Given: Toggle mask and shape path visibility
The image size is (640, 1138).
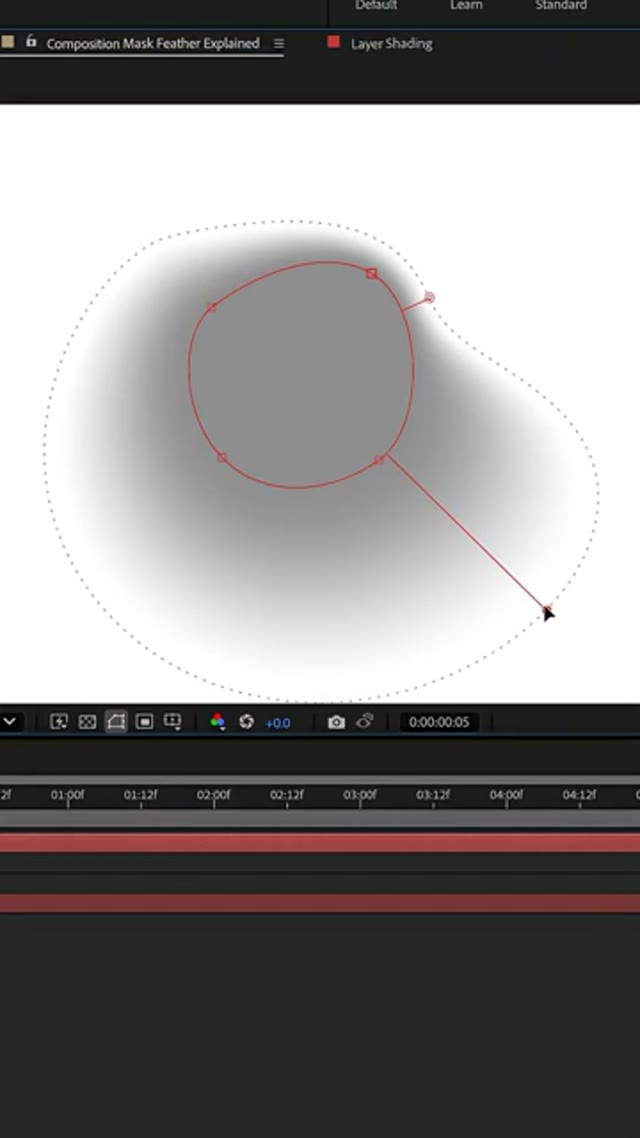Looking at the screenshot, I should 116,721.
